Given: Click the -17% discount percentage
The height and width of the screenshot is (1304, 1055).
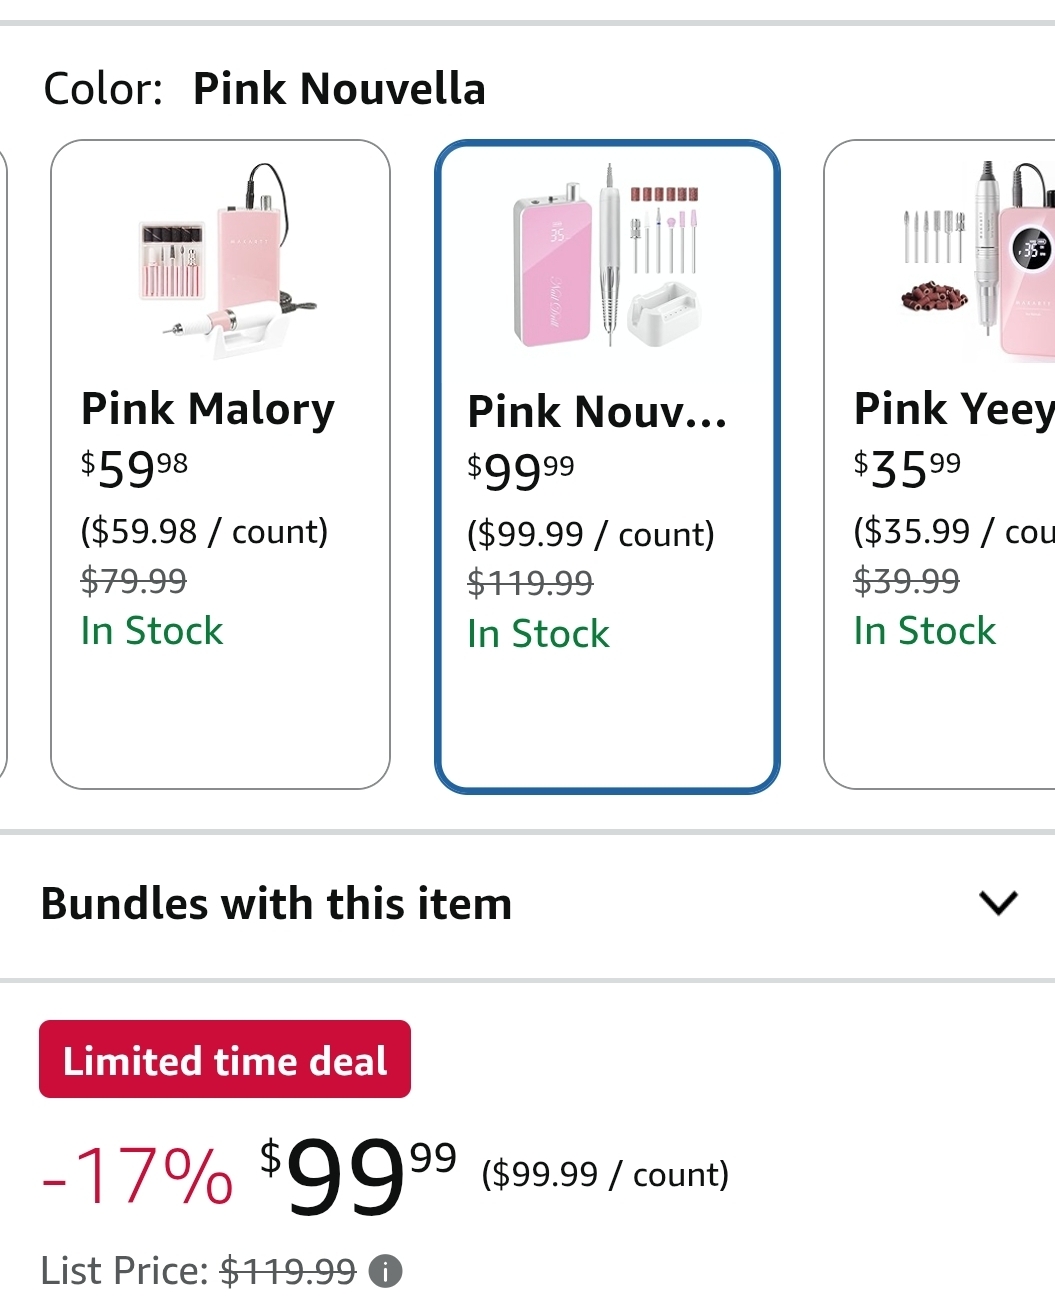Looking at the screenshot, I should click(138, 1176).
